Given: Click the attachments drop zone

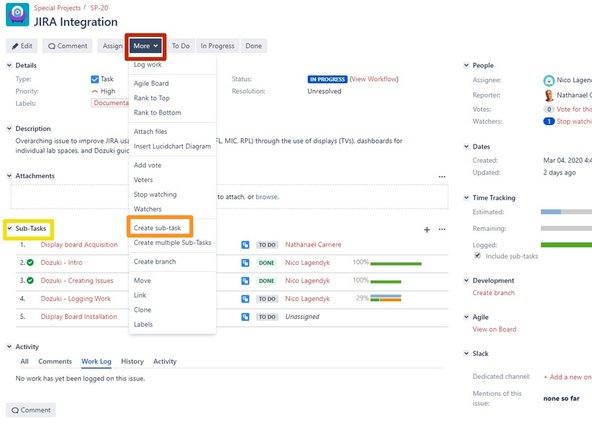Looking at the screenshot, I should 229,197.
